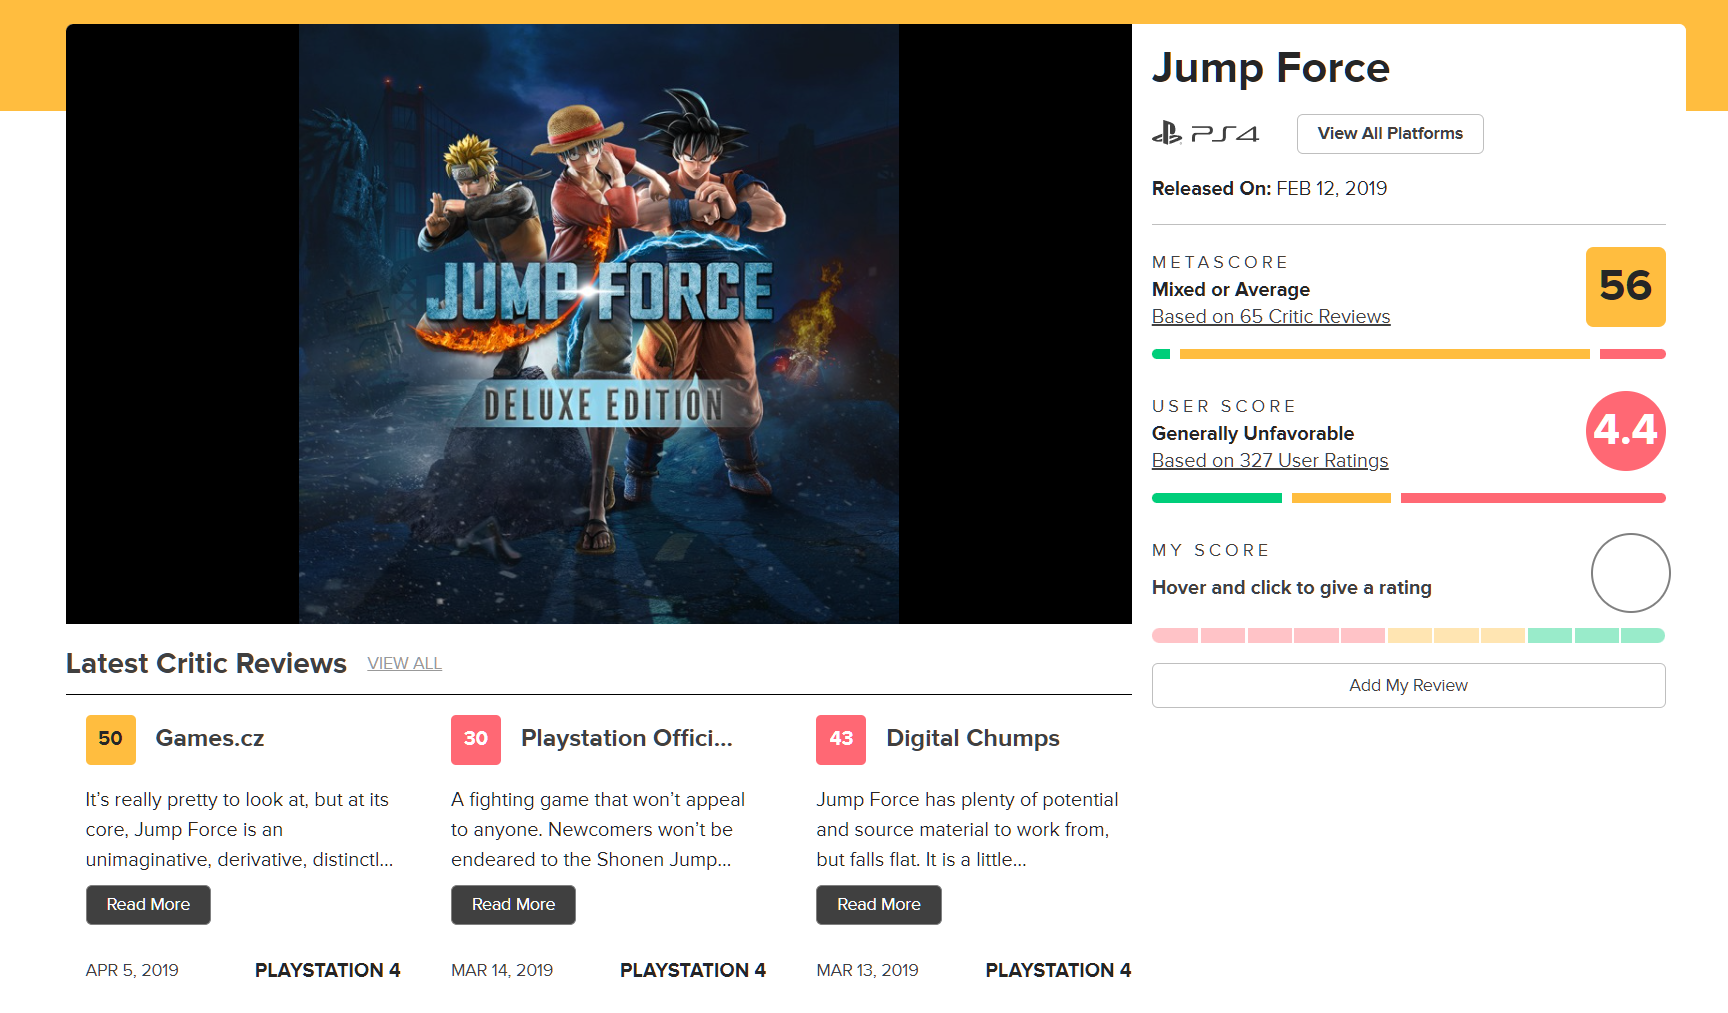Click the Games.cz score badge of 50
This screenshot has width=1728, height=1013.
111,739
